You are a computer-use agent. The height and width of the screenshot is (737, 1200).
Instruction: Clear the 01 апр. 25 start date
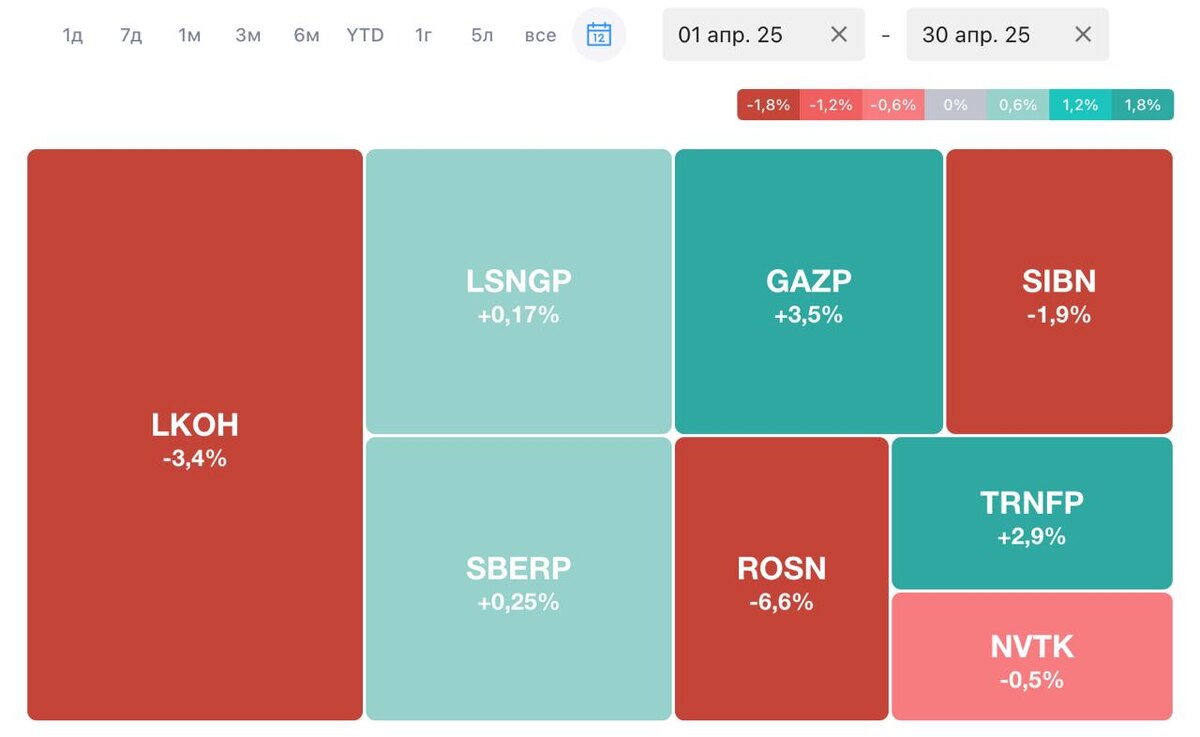click(x=839, y=35)
